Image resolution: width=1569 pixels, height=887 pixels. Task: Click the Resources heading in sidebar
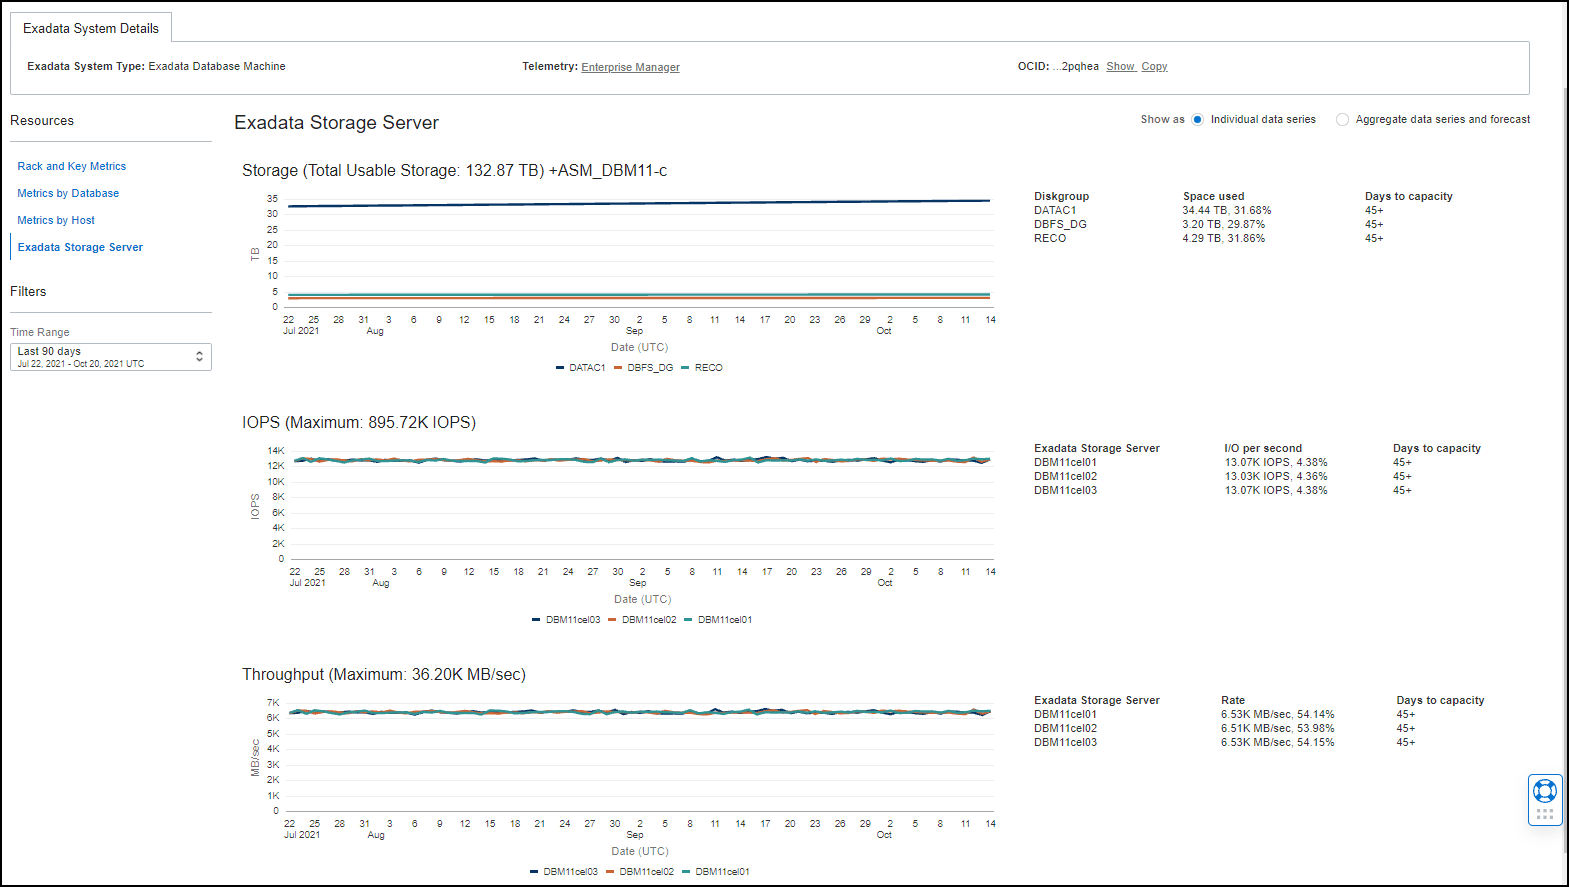click(42, 120)
